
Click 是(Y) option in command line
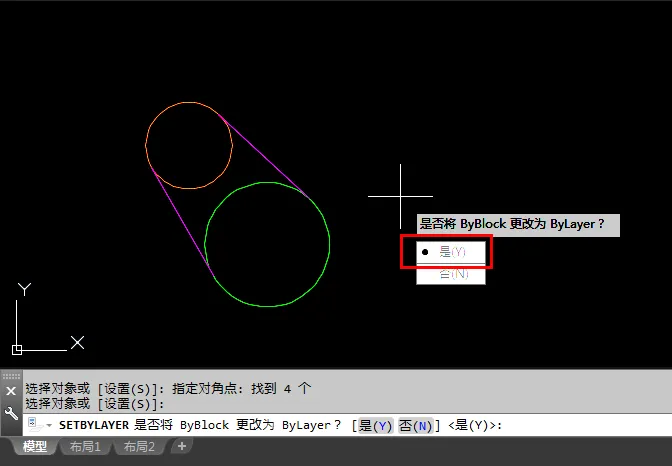375,426
